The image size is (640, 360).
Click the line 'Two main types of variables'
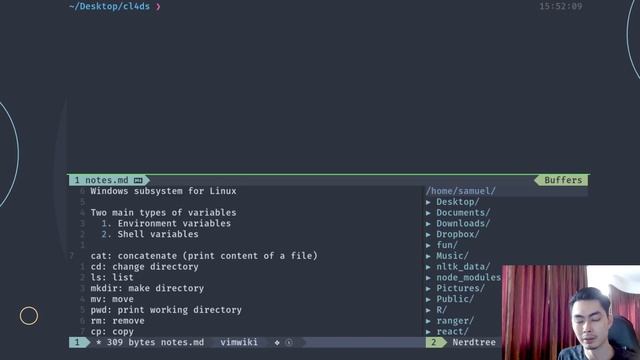[x=163, y=213]
